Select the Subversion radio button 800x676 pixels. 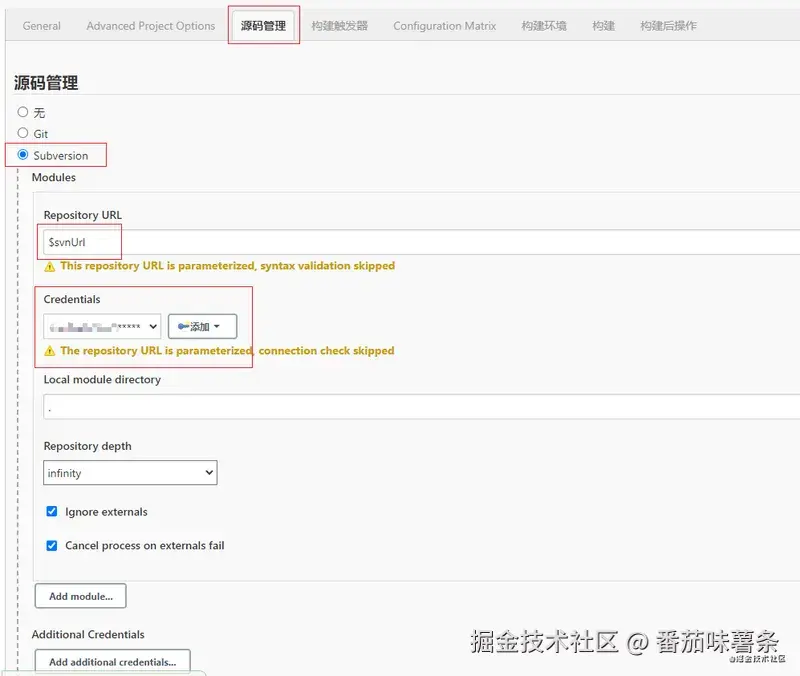click(22, 155)
